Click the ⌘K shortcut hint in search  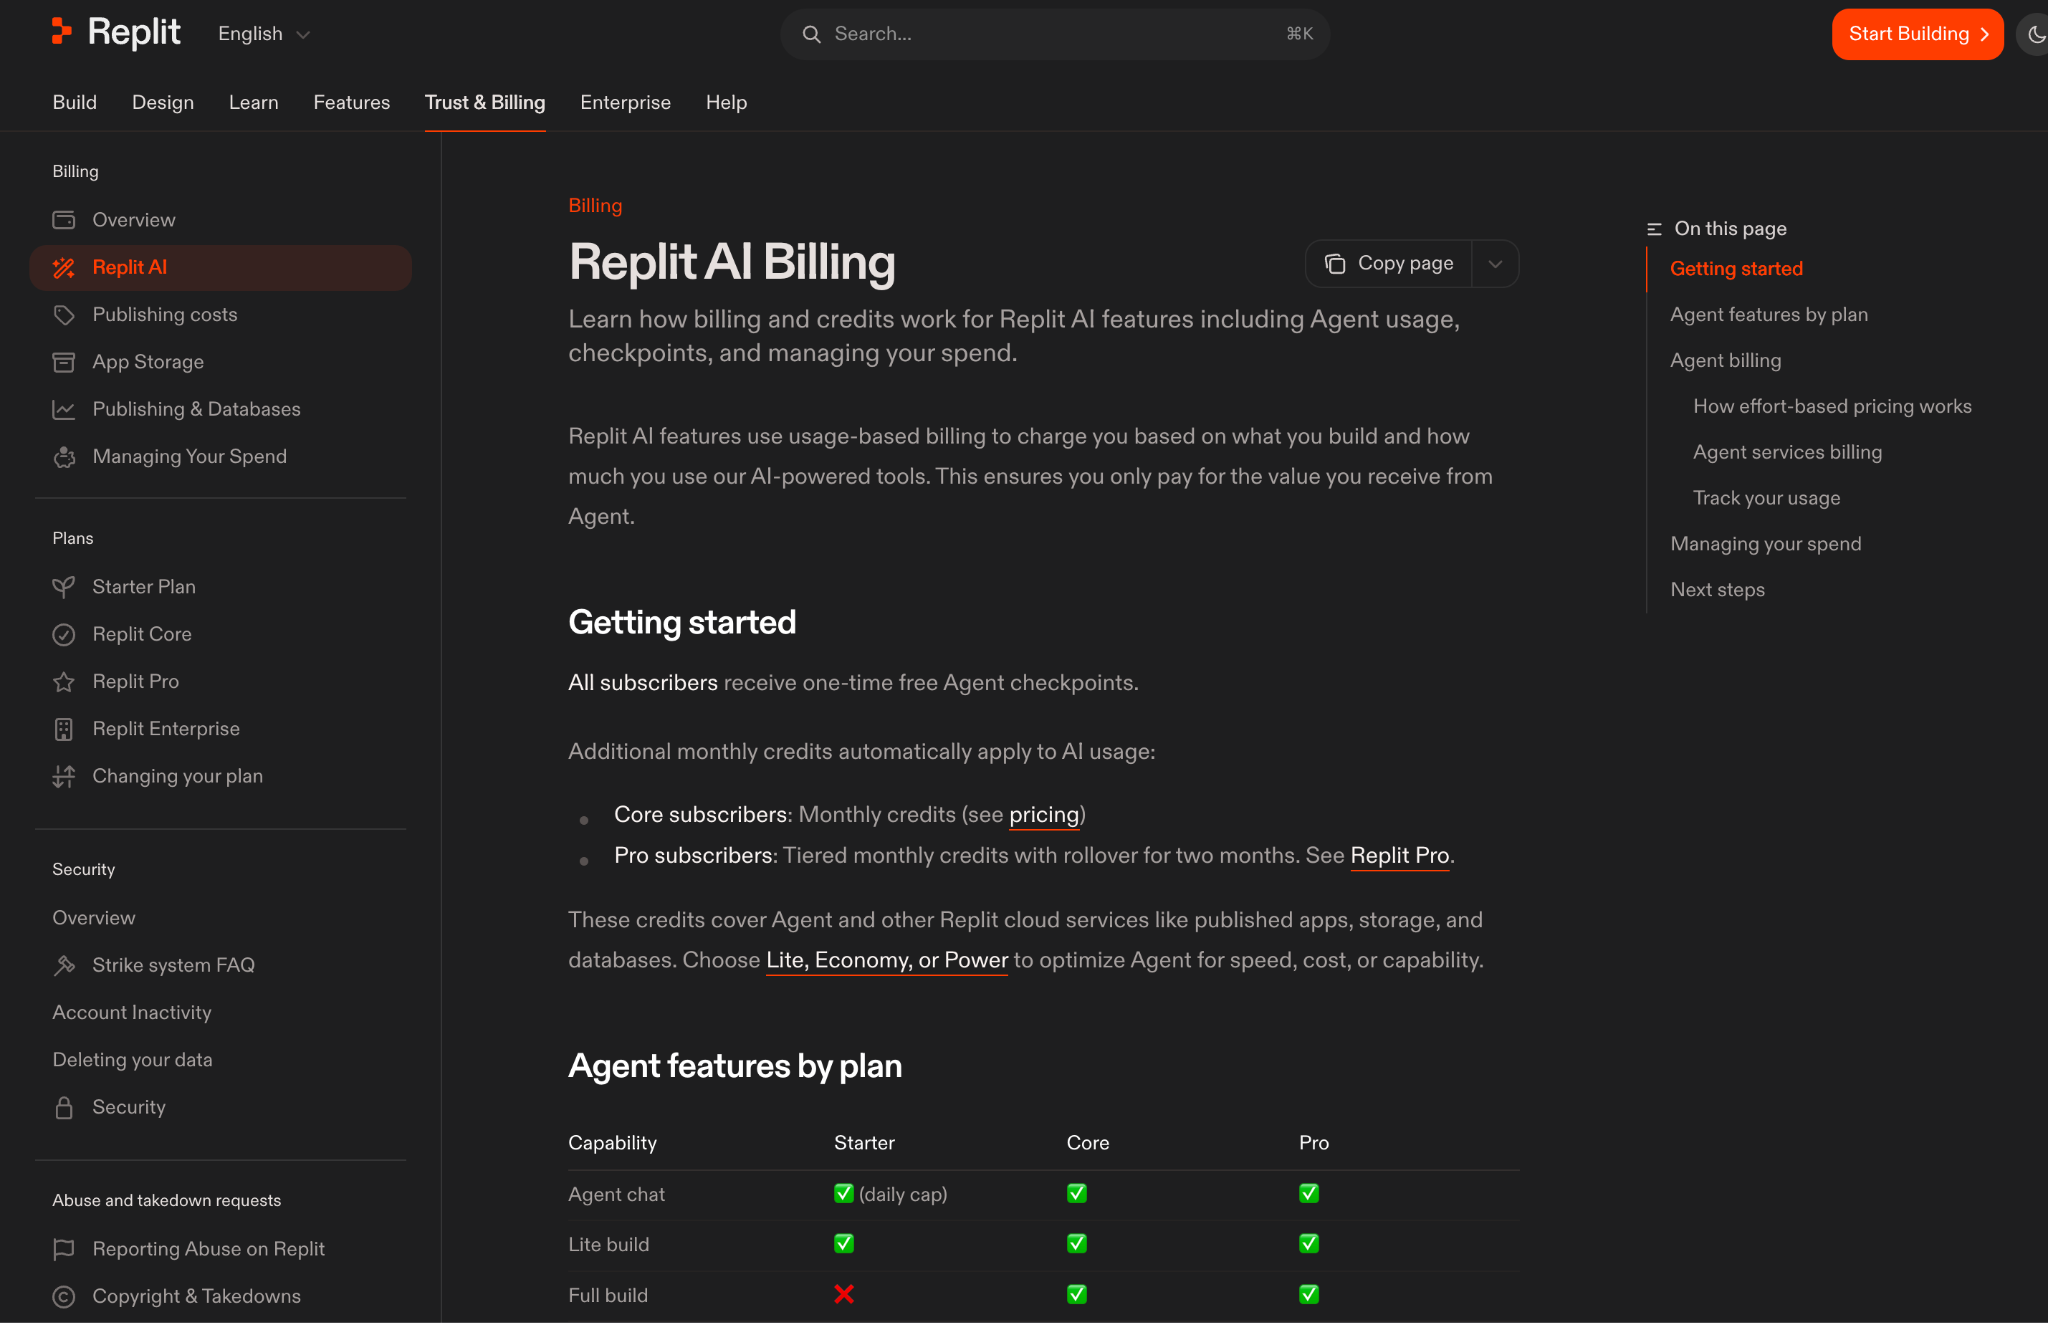pos(1299,34)
